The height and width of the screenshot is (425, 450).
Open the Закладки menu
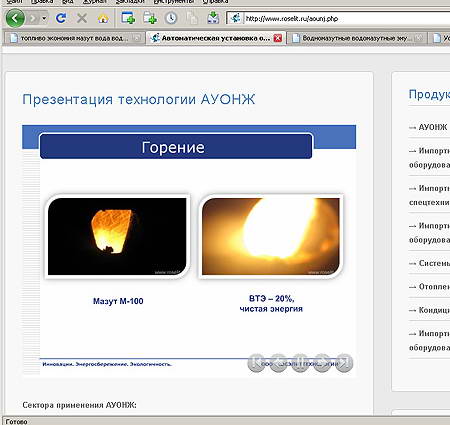[131, 2]
